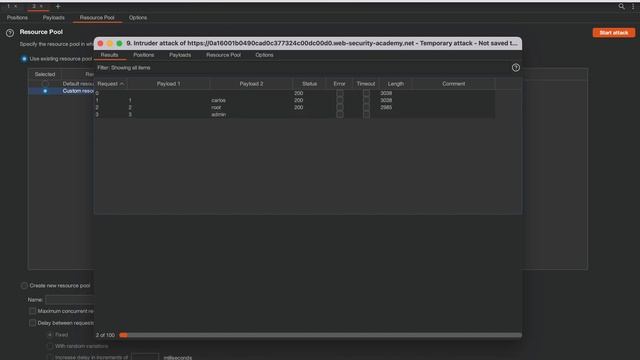Enable Maximum concurrent requests checkbox
Screen dimensions: 640x360
click(32, 311)
